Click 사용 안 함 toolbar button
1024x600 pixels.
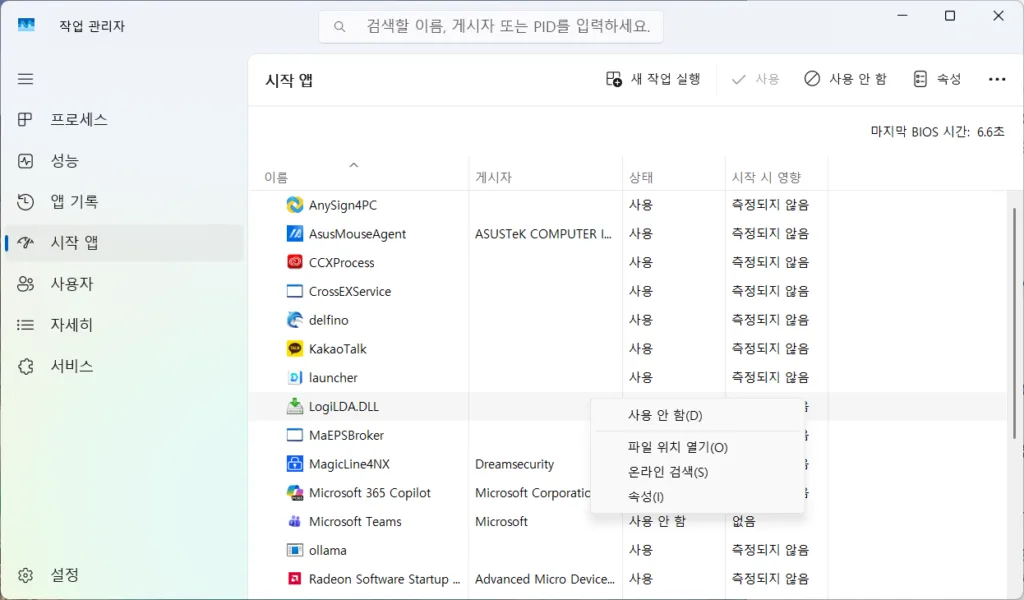coord(845,79)
